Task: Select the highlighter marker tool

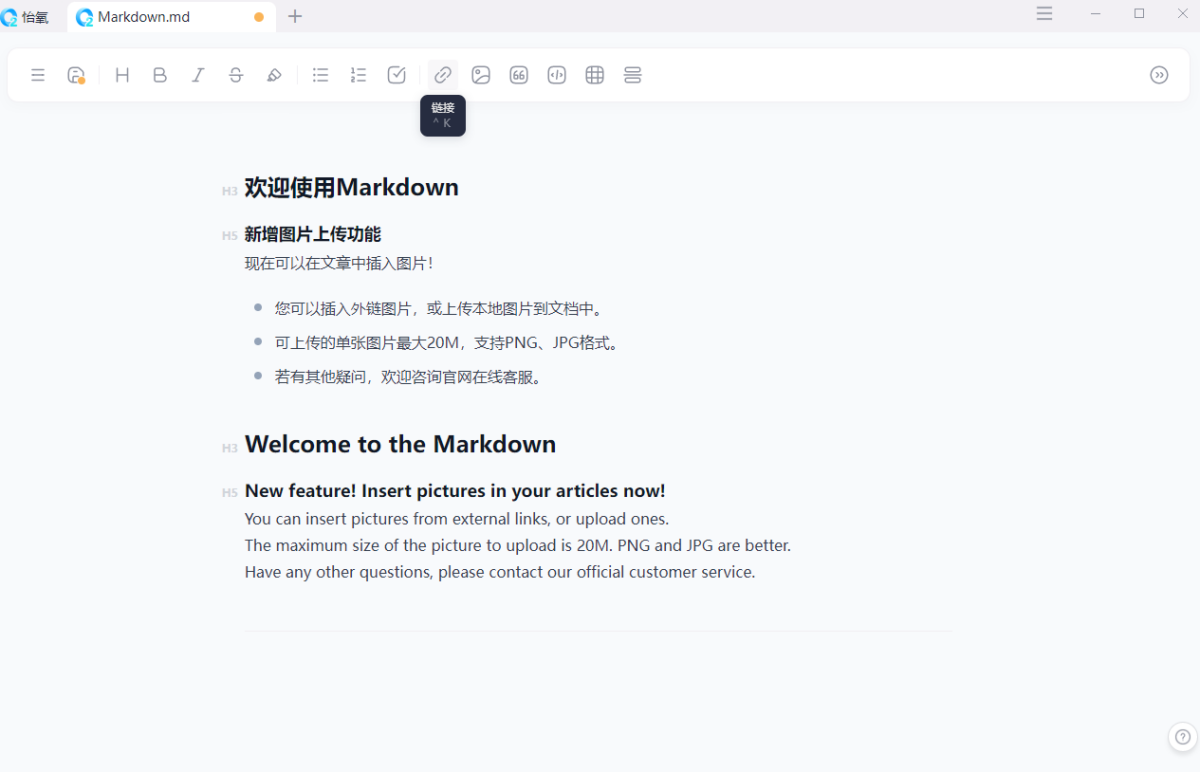Action: tap(274, 75)
